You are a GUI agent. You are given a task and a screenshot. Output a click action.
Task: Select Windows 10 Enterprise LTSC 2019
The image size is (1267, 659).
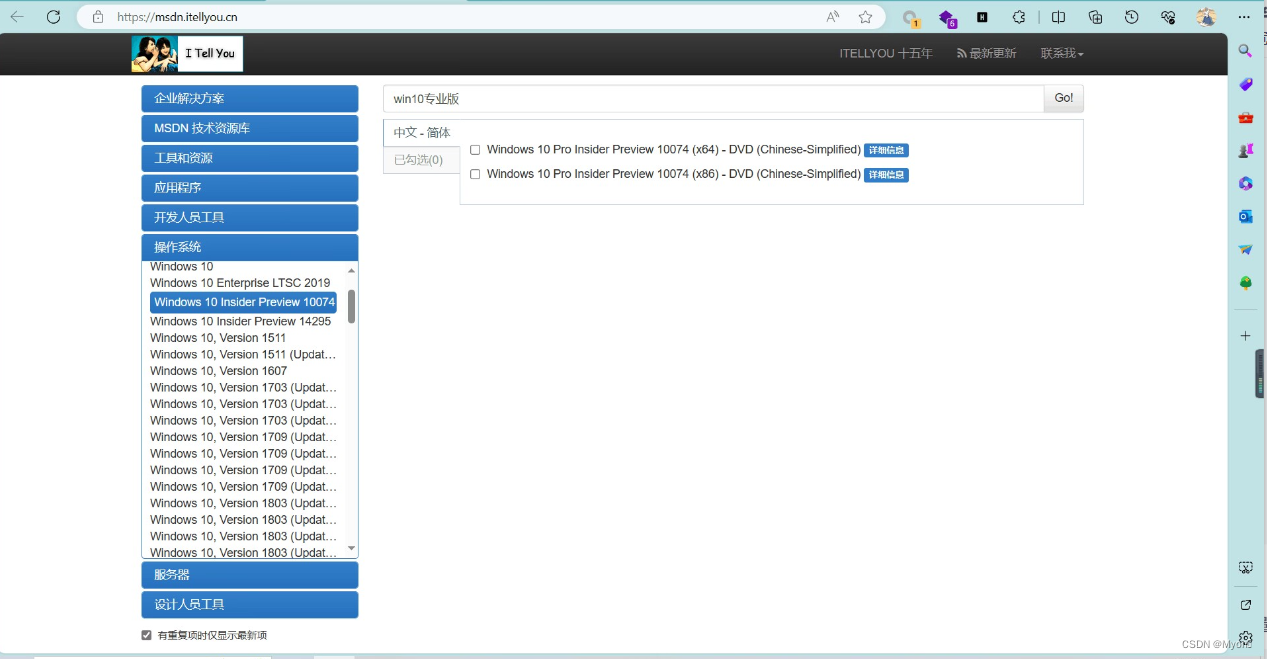coord(240,283)
